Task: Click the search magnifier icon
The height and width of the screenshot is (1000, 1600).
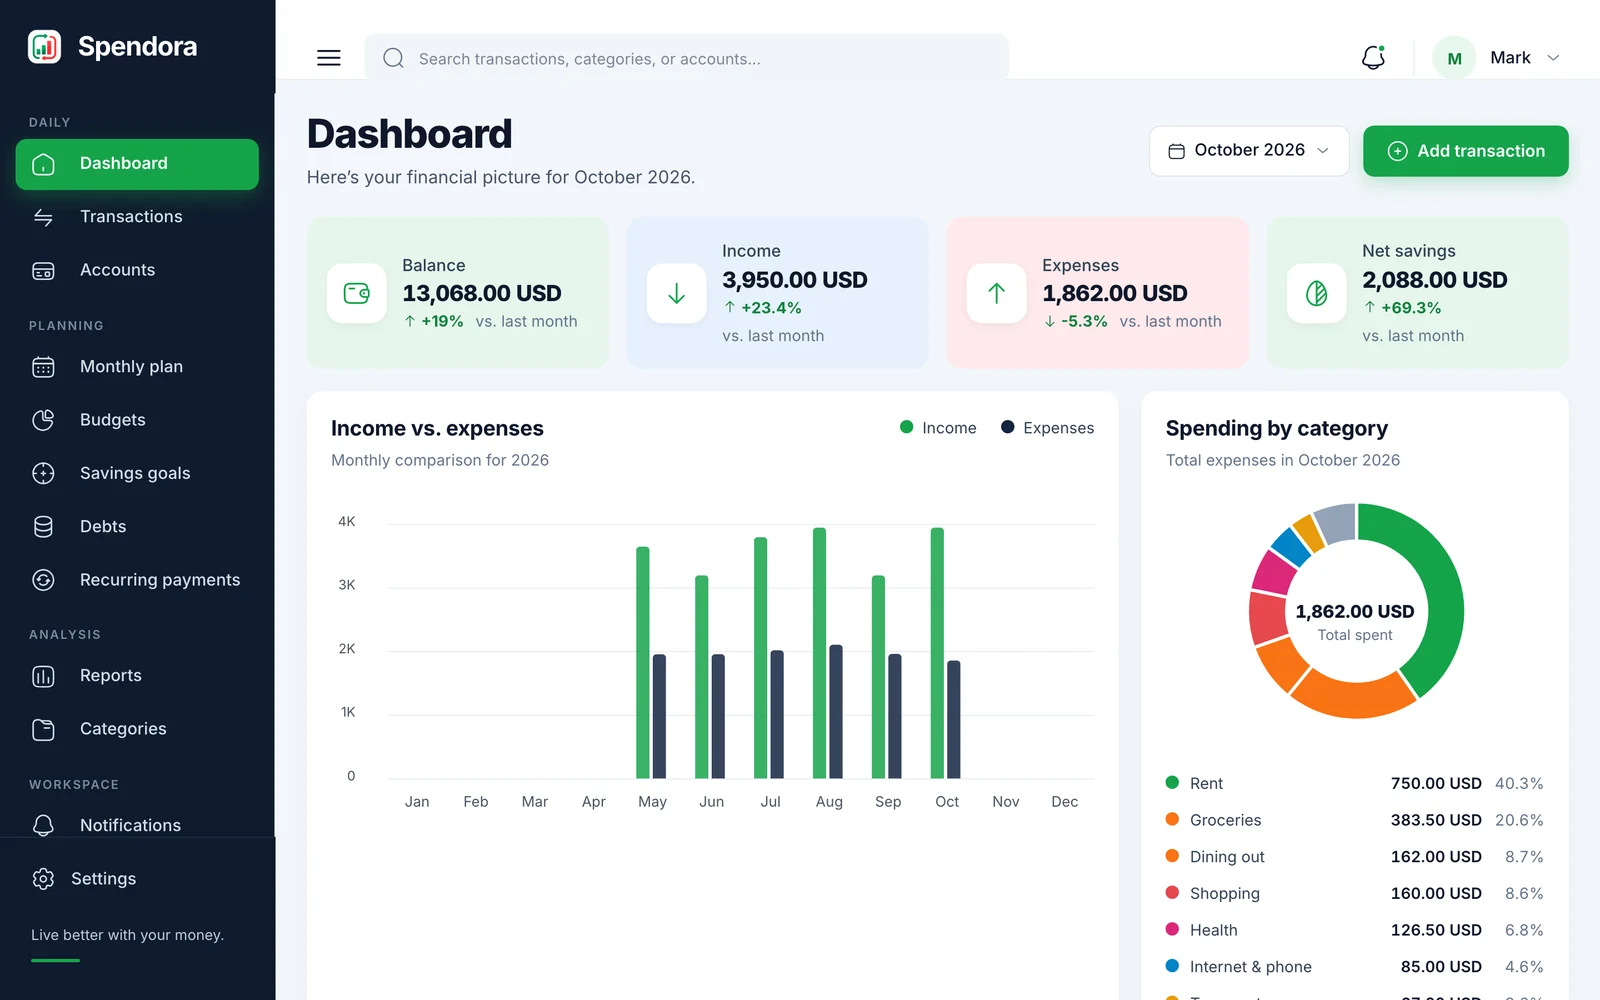Action: click(394, 58)
